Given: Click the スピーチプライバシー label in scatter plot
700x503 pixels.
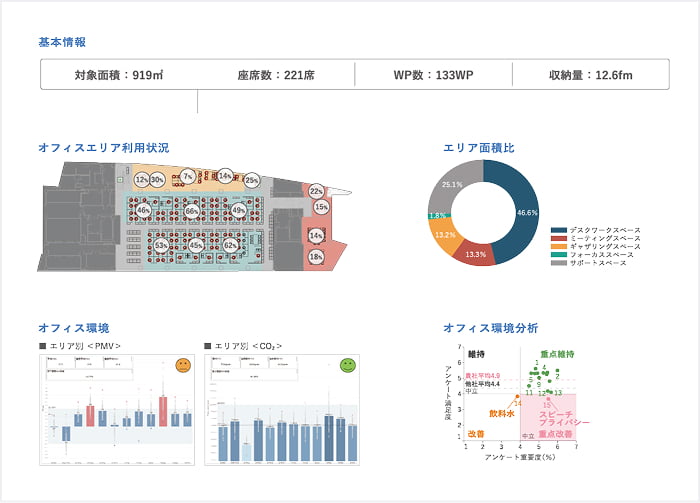Looking at the screenshot, I should tap(562, 419).
